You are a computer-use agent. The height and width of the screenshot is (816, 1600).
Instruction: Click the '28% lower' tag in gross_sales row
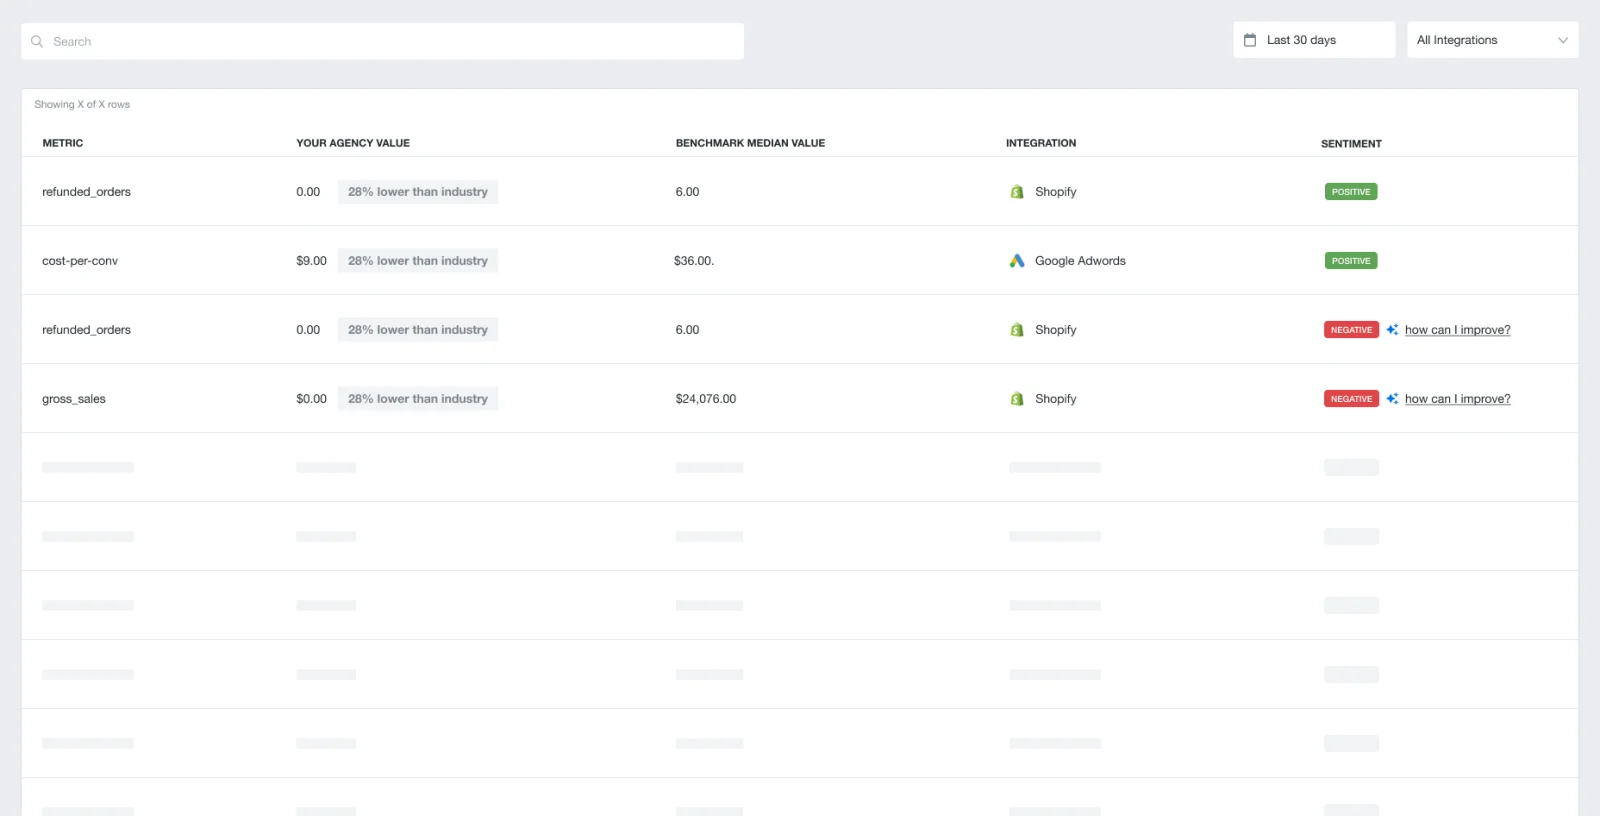418,399
